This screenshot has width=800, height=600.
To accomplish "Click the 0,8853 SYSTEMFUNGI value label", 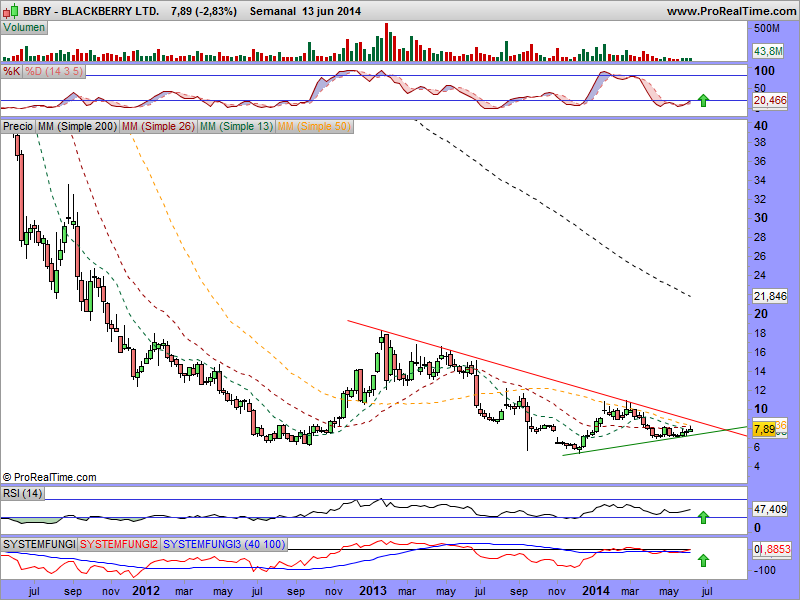I will click(772, 549).
